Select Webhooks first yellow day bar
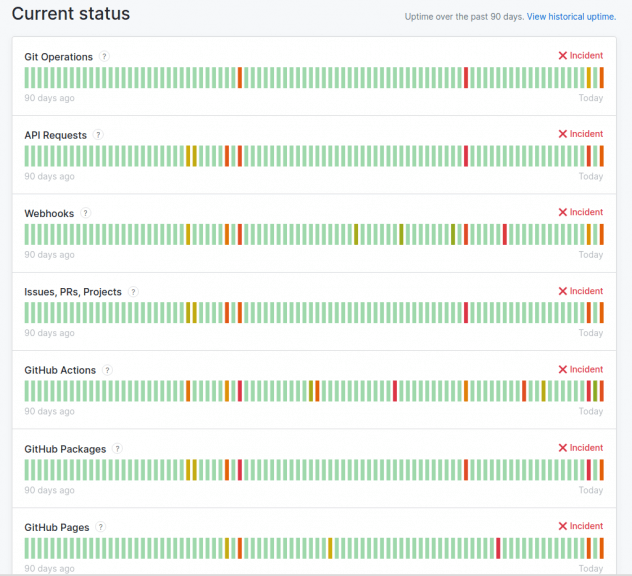632x576 pixels. point(188,234)
